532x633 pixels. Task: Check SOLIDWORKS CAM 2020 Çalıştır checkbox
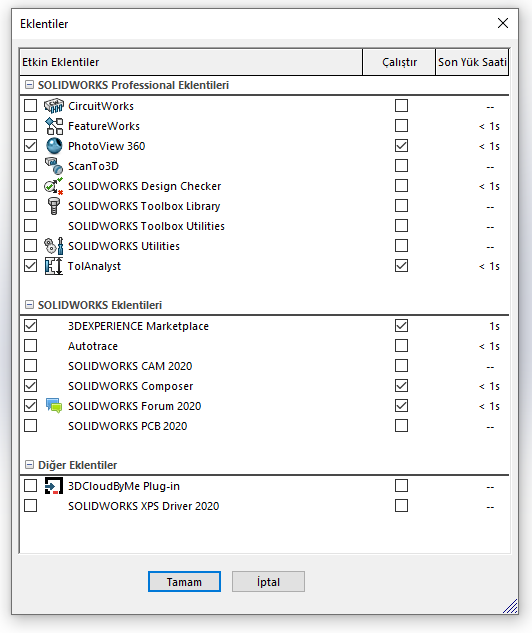click(x=401, y=366)
